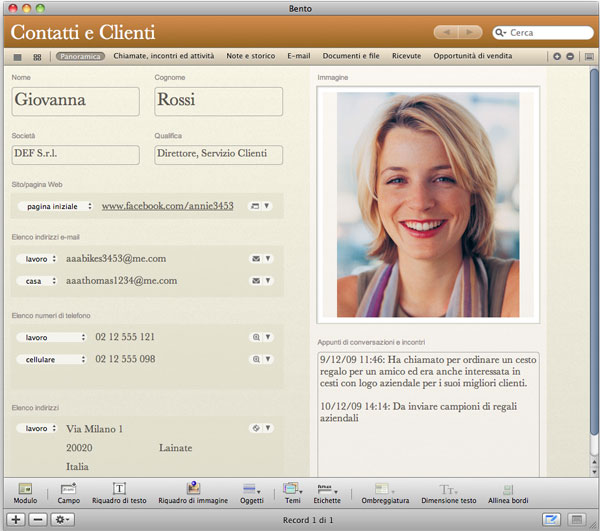Switch to table view icon
The height and width of the screenshot is (531, 600).
pos(18,57)
